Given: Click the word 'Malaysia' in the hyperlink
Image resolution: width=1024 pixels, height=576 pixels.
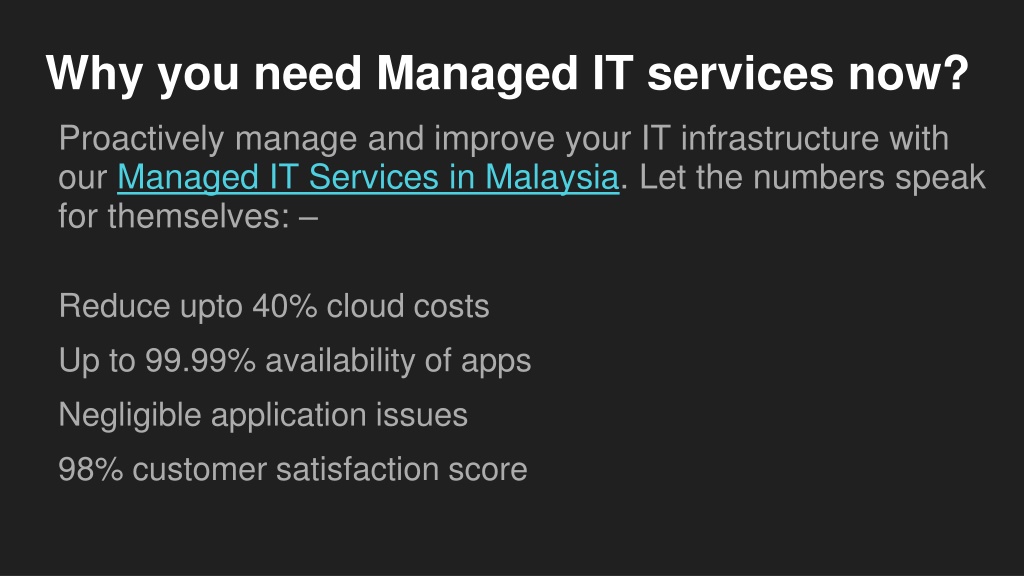Looking at the screenshot, I should tap(552, 178).
